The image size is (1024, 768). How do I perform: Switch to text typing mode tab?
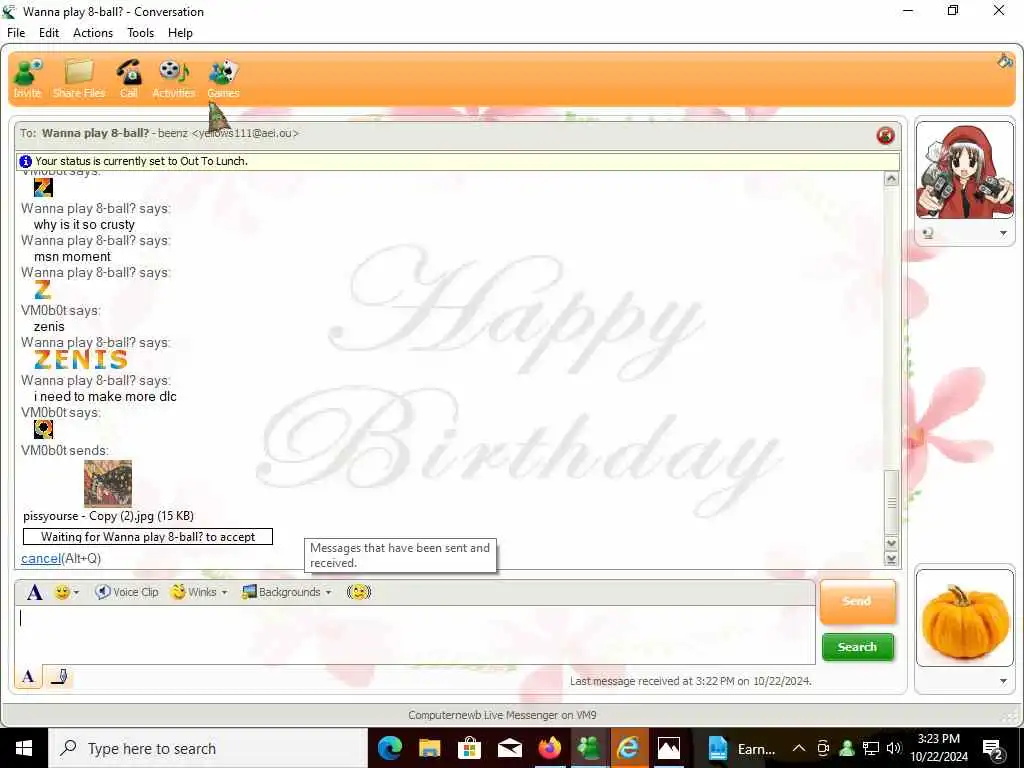click(x=28, y=677)
